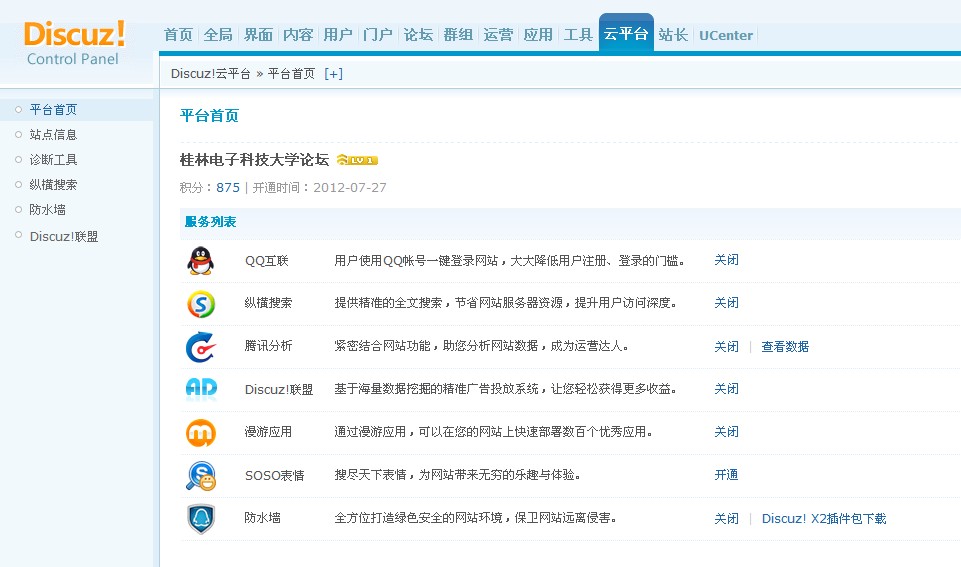The width and height of the screenshot is (961, 567).
Task: Go to 站点信息 in sidebar
Action: click(53, 135)
